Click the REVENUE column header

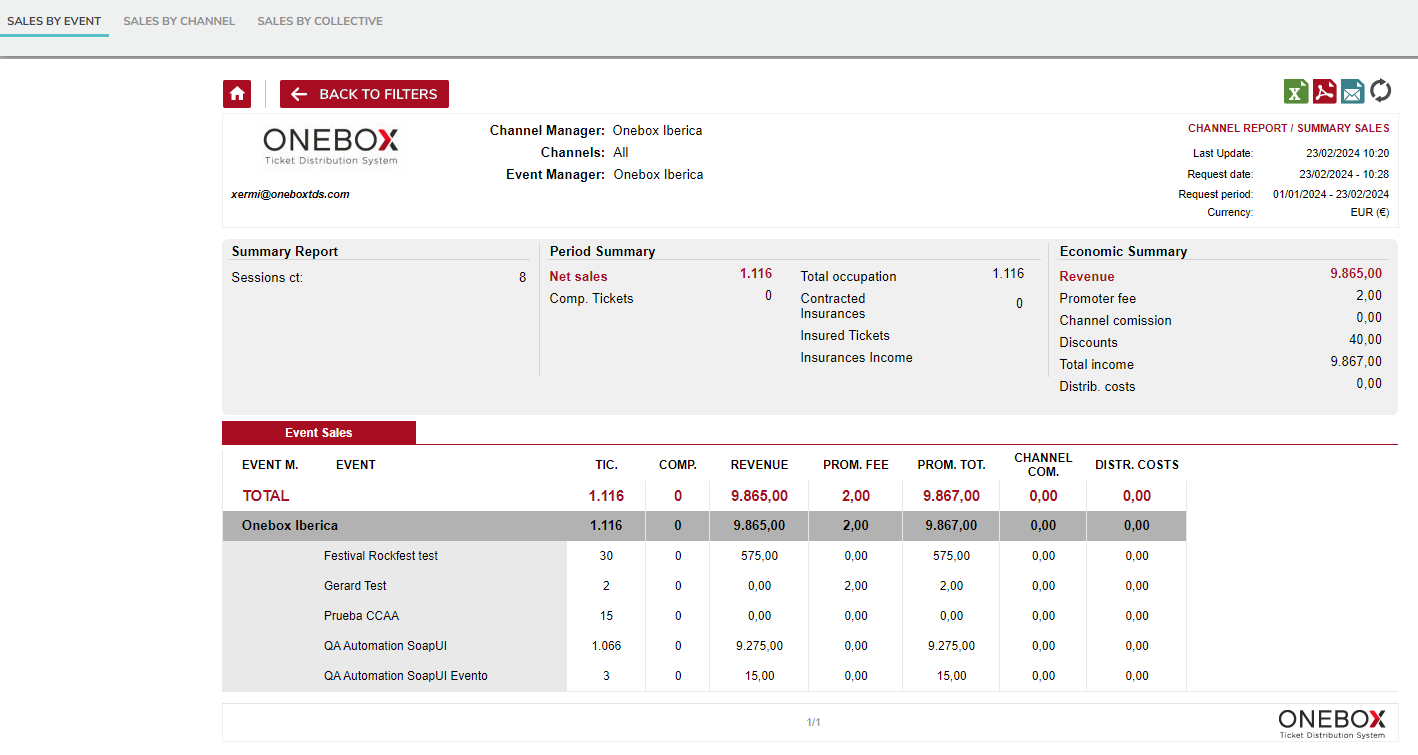pyautogui.click(x=759, y=465)
